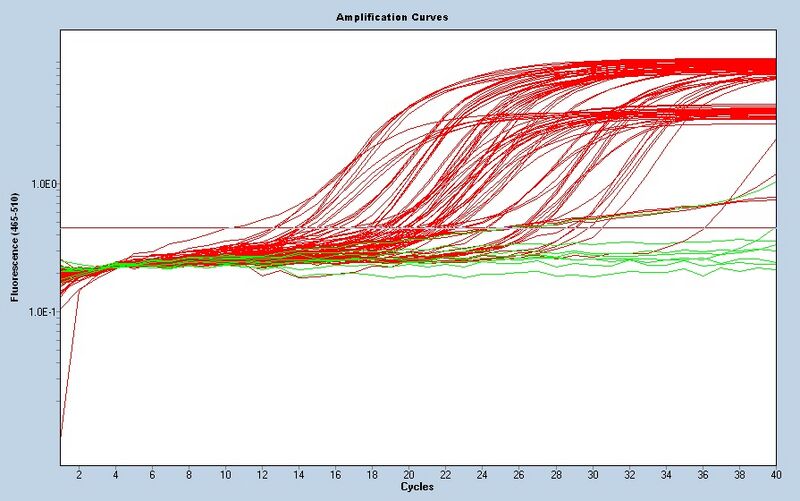Image resolution: width=800 pixels, height=501 pixels.
Task: Click cycle 40 on the x-axis
Action: [x=774, y=476]
